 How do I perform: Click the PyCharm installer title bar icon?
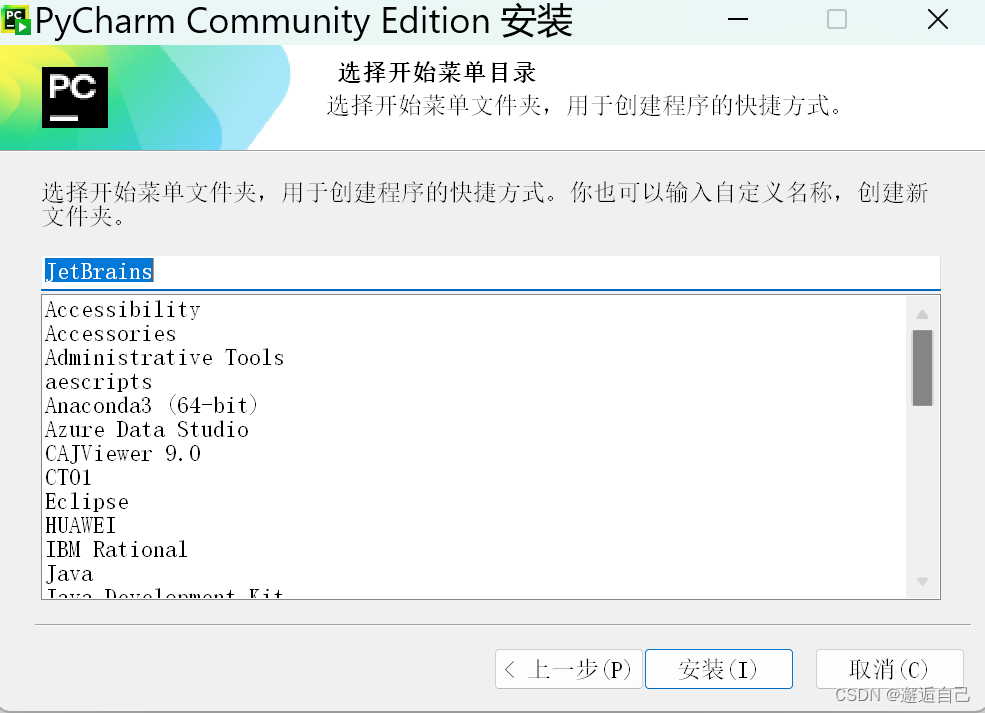pyautogui.click(x=16, y=20)
